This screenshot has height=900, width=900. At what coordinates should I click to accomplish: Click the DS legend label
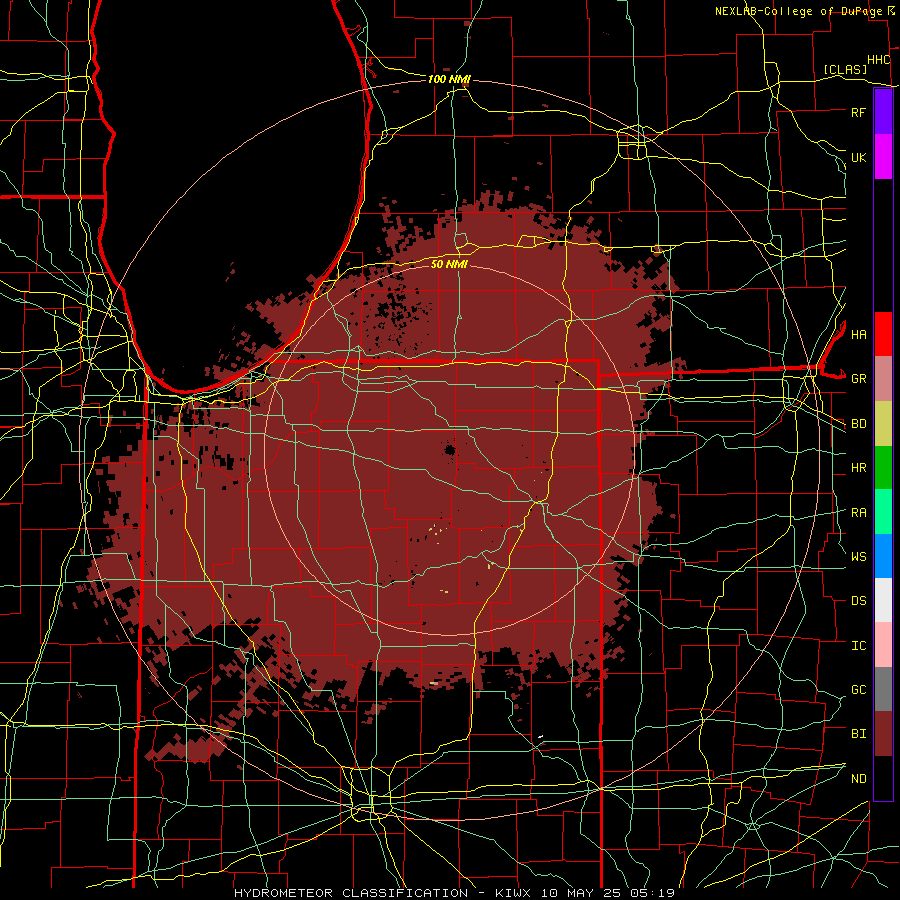pyautogui.click(x=858, y=601)
